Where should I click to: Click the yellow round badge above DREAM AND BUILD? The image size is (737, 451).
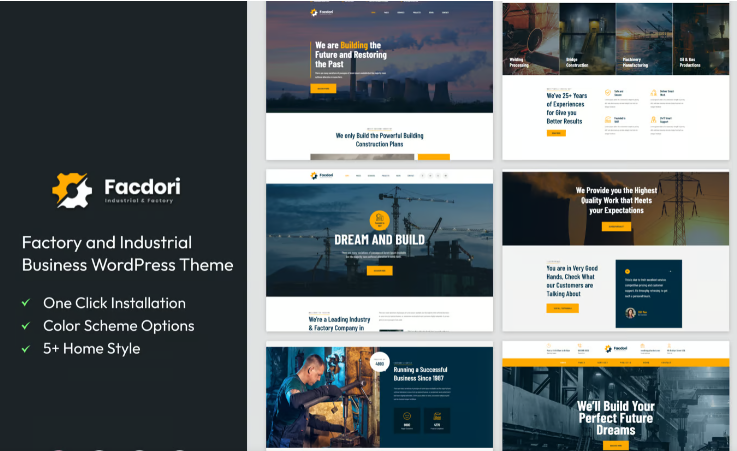click(x=379, y=220)
